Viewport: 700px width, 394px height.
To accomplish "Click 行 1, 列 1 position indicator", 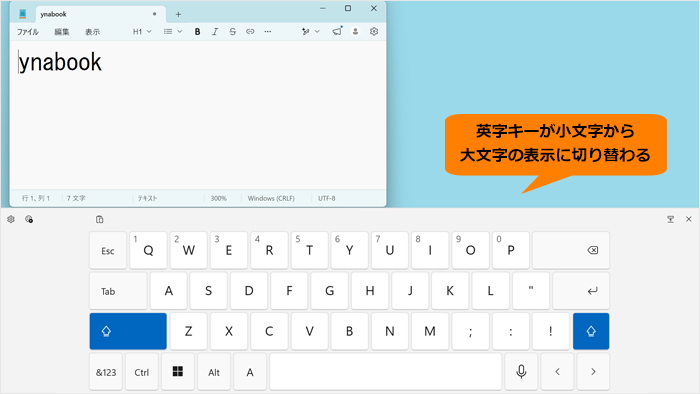I will 36,198.
